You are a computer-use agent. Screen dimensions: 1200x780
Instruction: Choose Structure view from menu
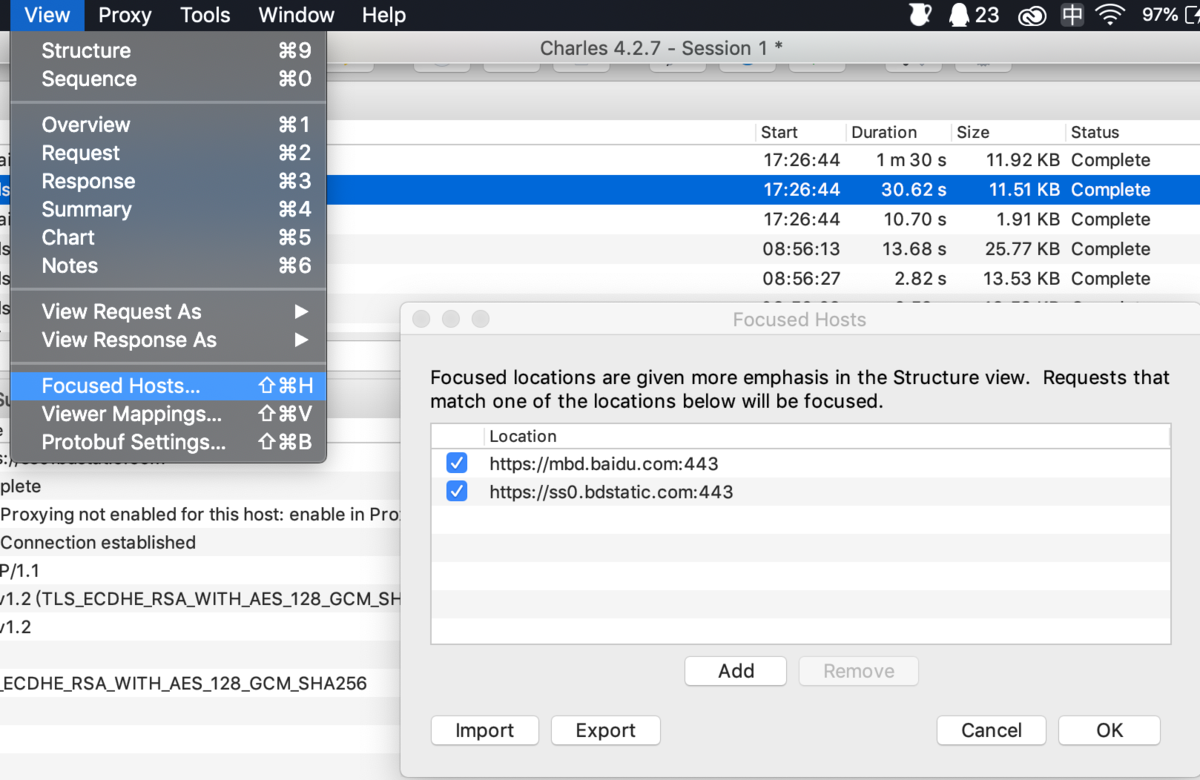(168, 51)
